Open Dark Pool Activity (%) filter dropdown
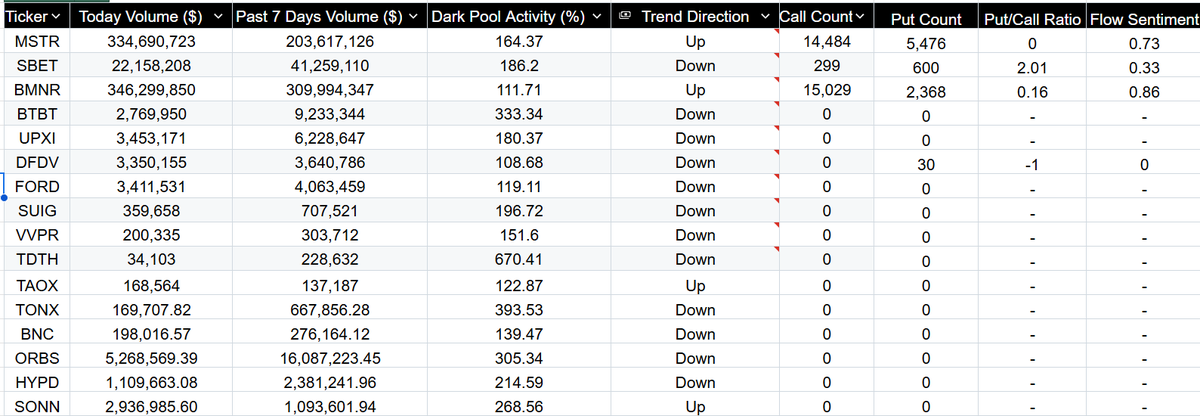Screen dimensions: 1200x416 (597, 17)
